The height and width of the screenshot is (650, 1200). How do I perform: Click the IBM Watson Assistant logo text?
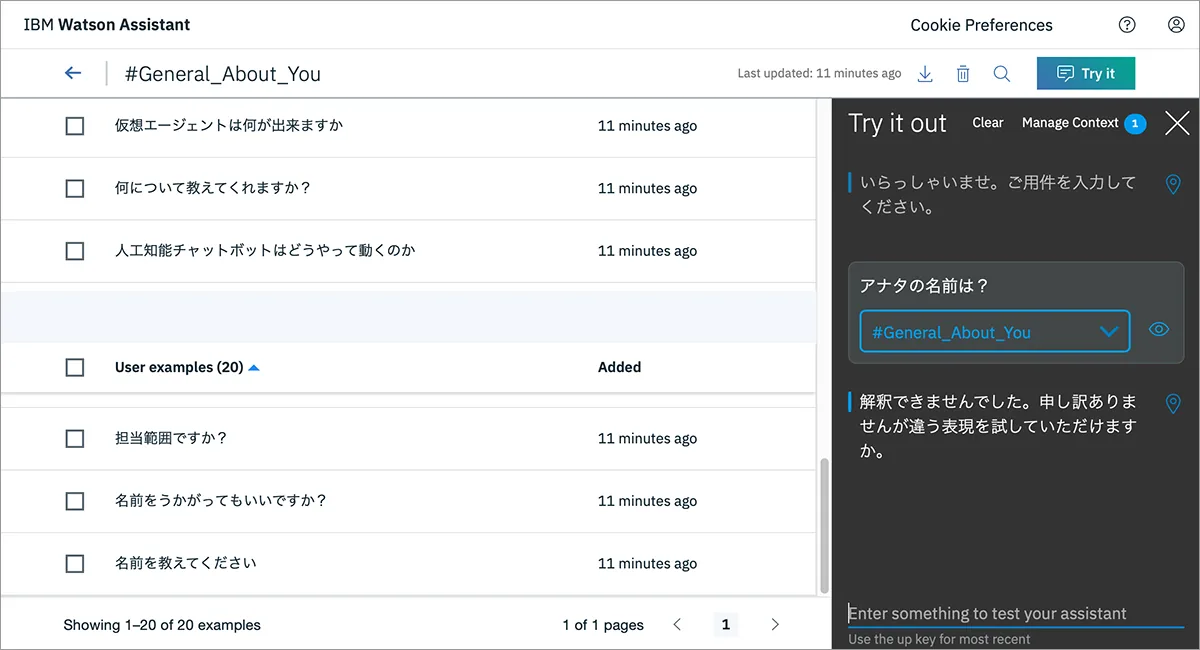[x=107, y=25]
